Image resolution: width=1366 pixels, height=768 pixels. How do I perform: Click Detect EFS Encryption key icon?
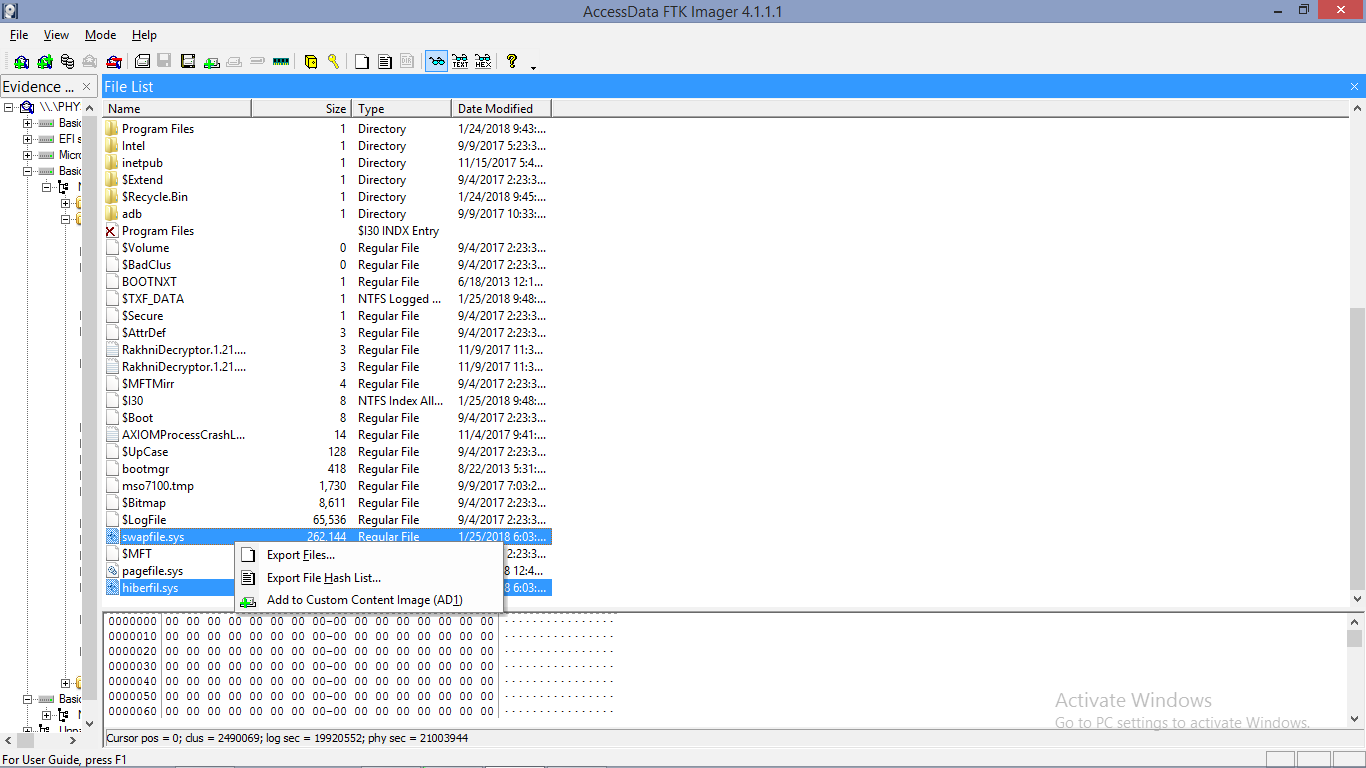pyautogui.click(x=334, y=61)
